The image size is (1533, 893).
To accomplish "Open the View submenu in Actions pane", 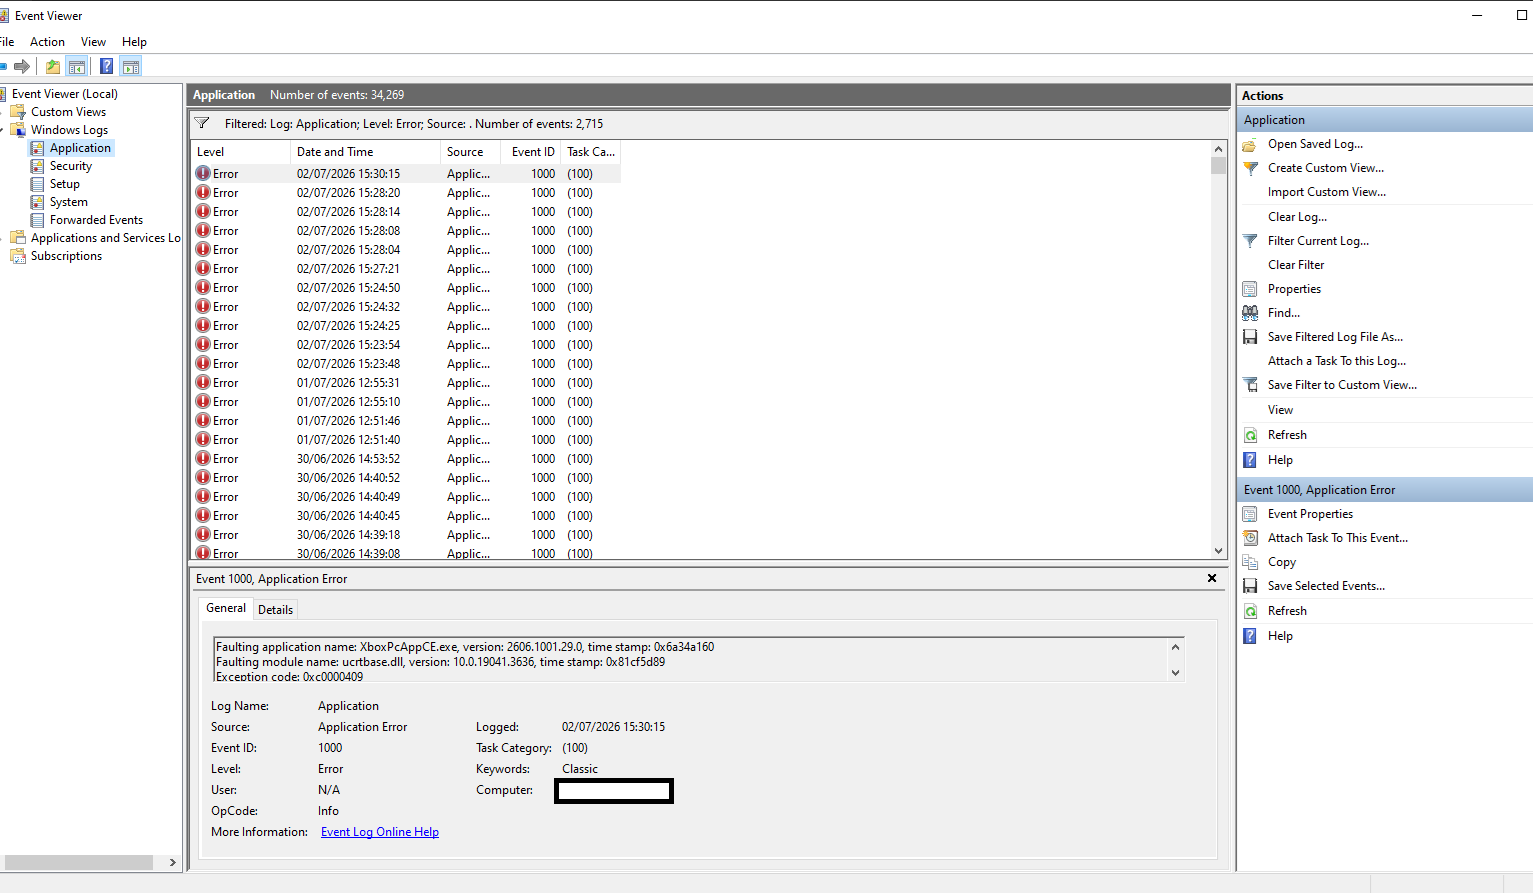I will click(1280, 410).
